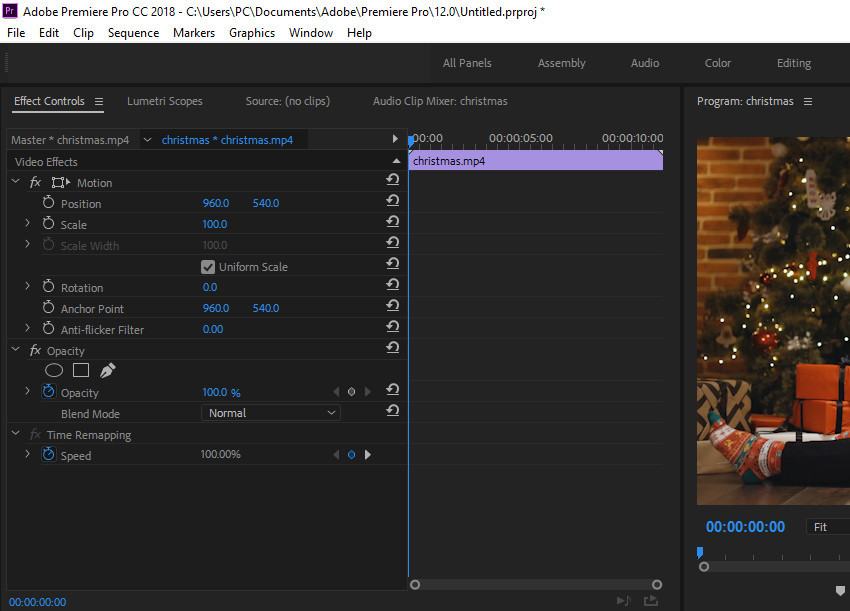This screenshot has height=611, width=850.
Task: Click the Position X value 960.0
Action: 216,203
